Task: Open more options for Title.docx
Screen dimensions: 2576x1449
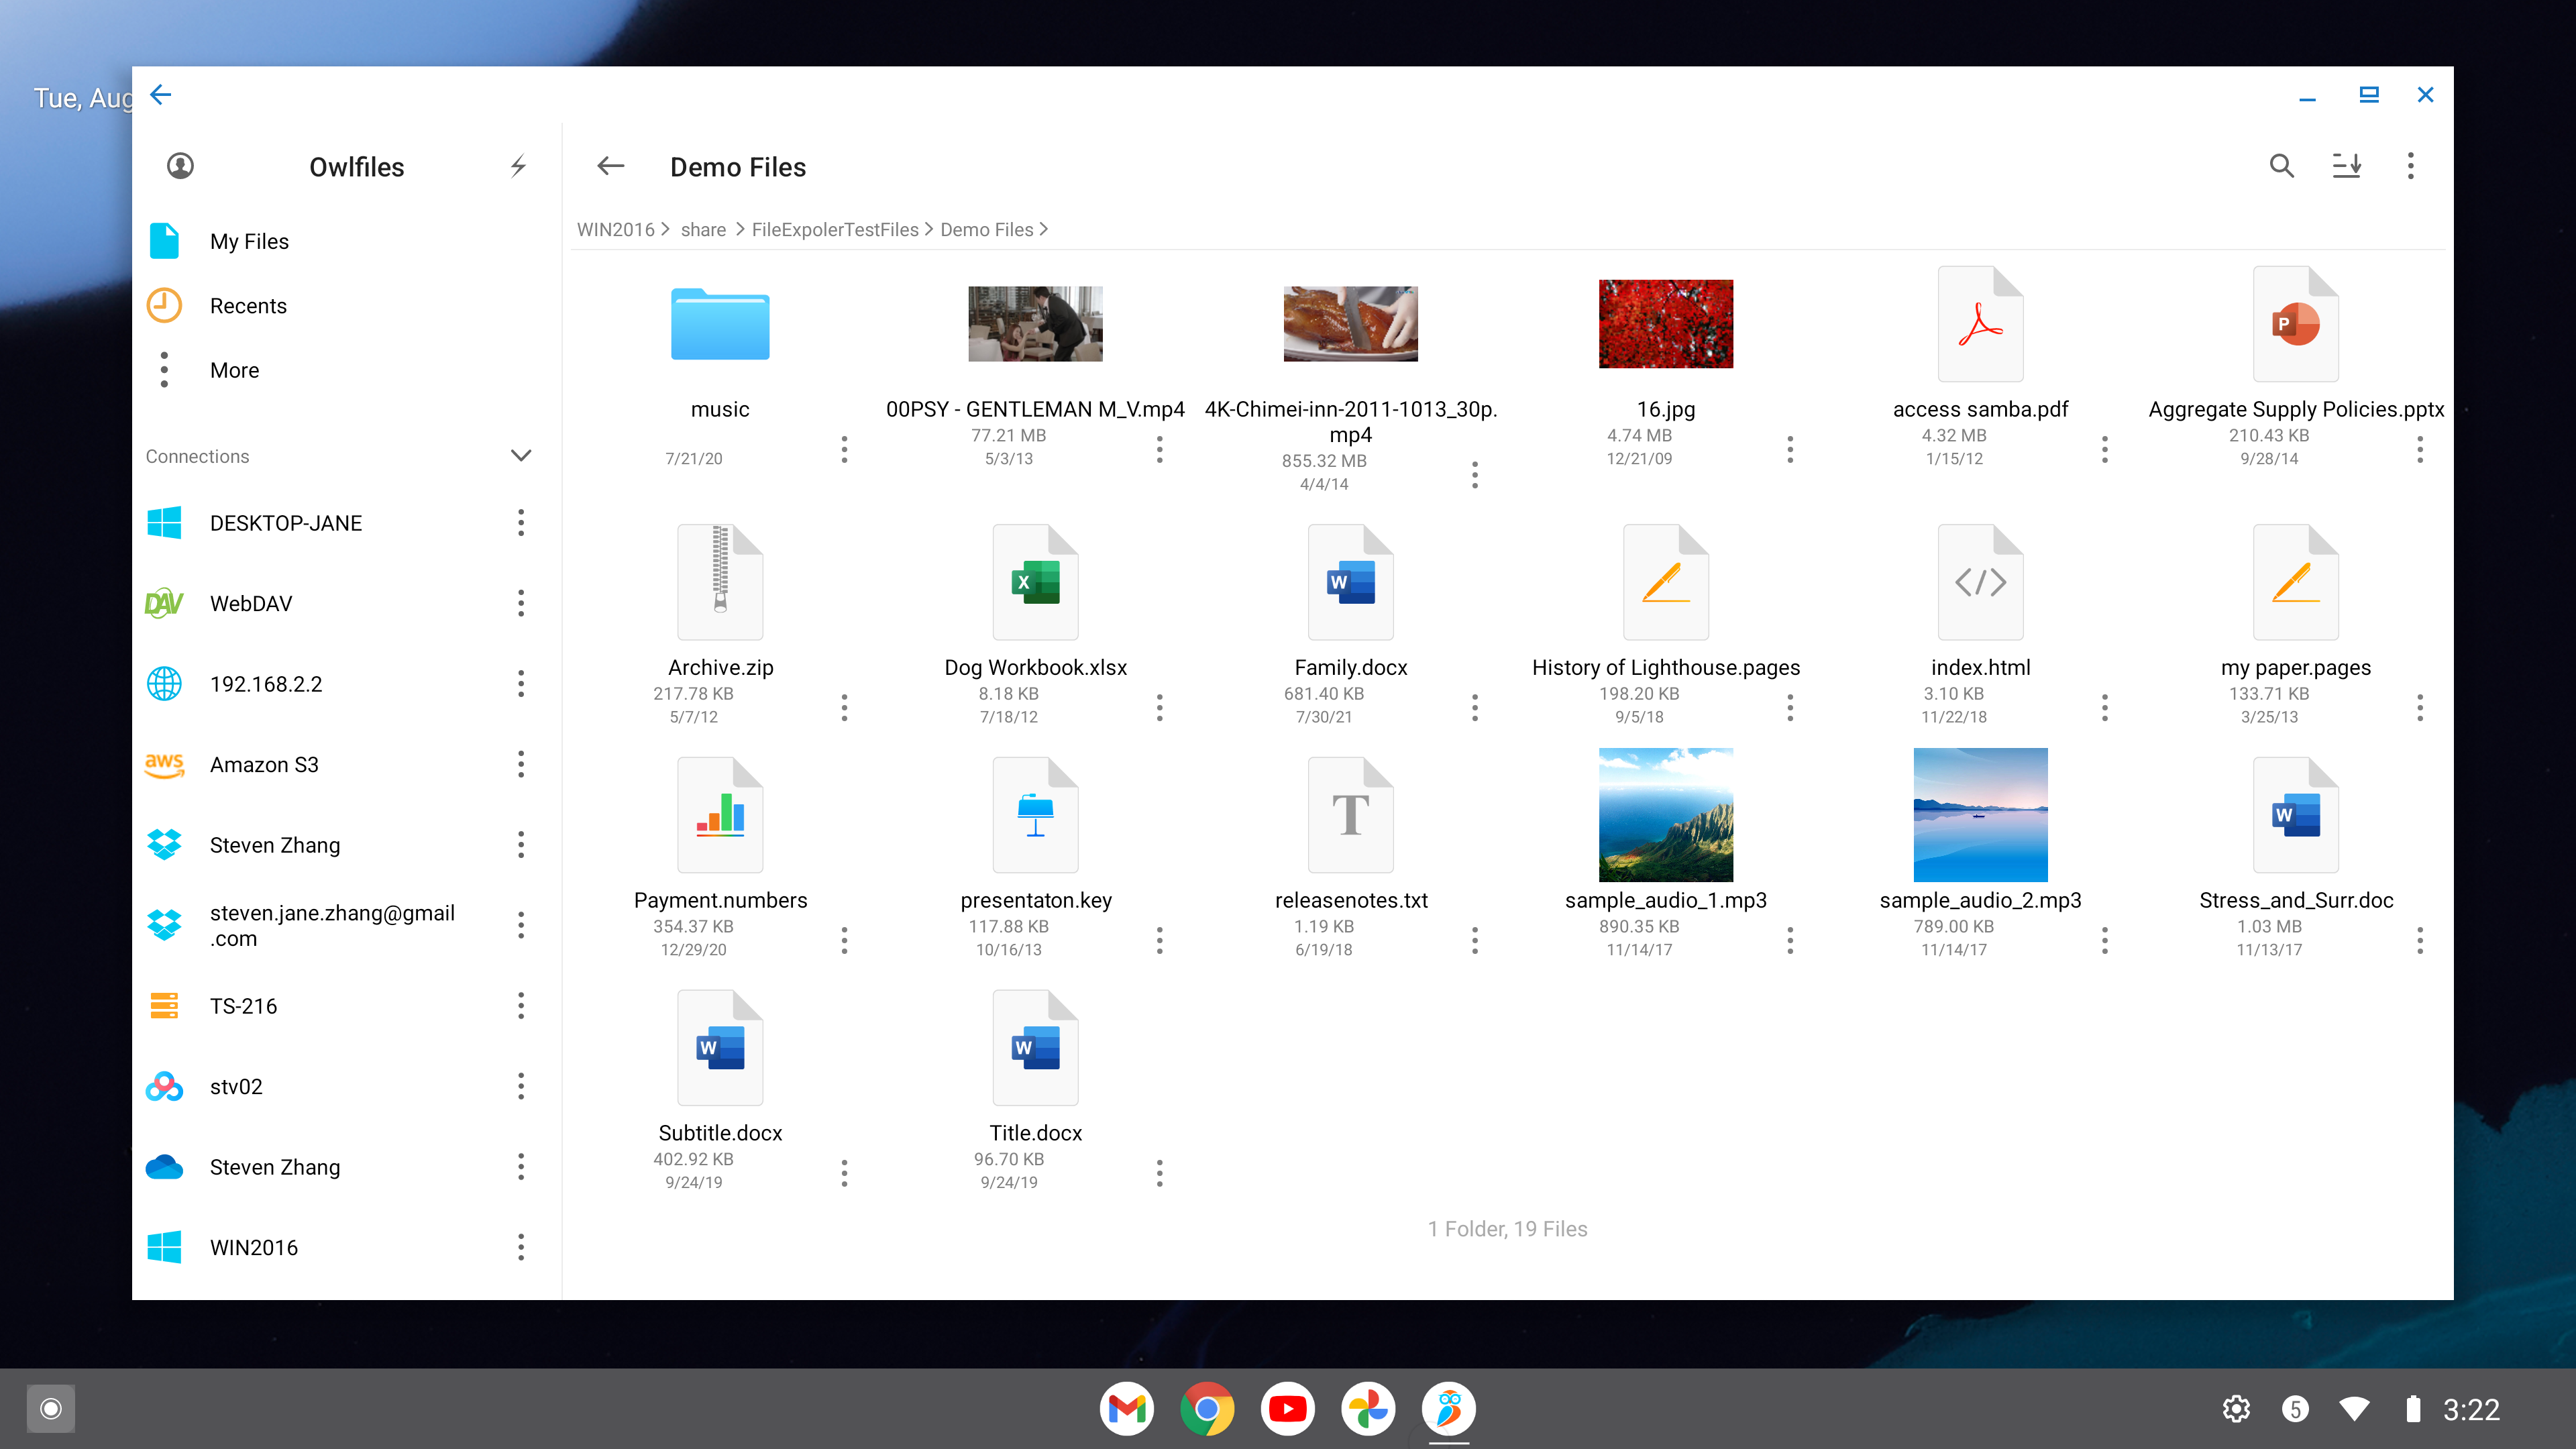Action: point(1159,1173)
